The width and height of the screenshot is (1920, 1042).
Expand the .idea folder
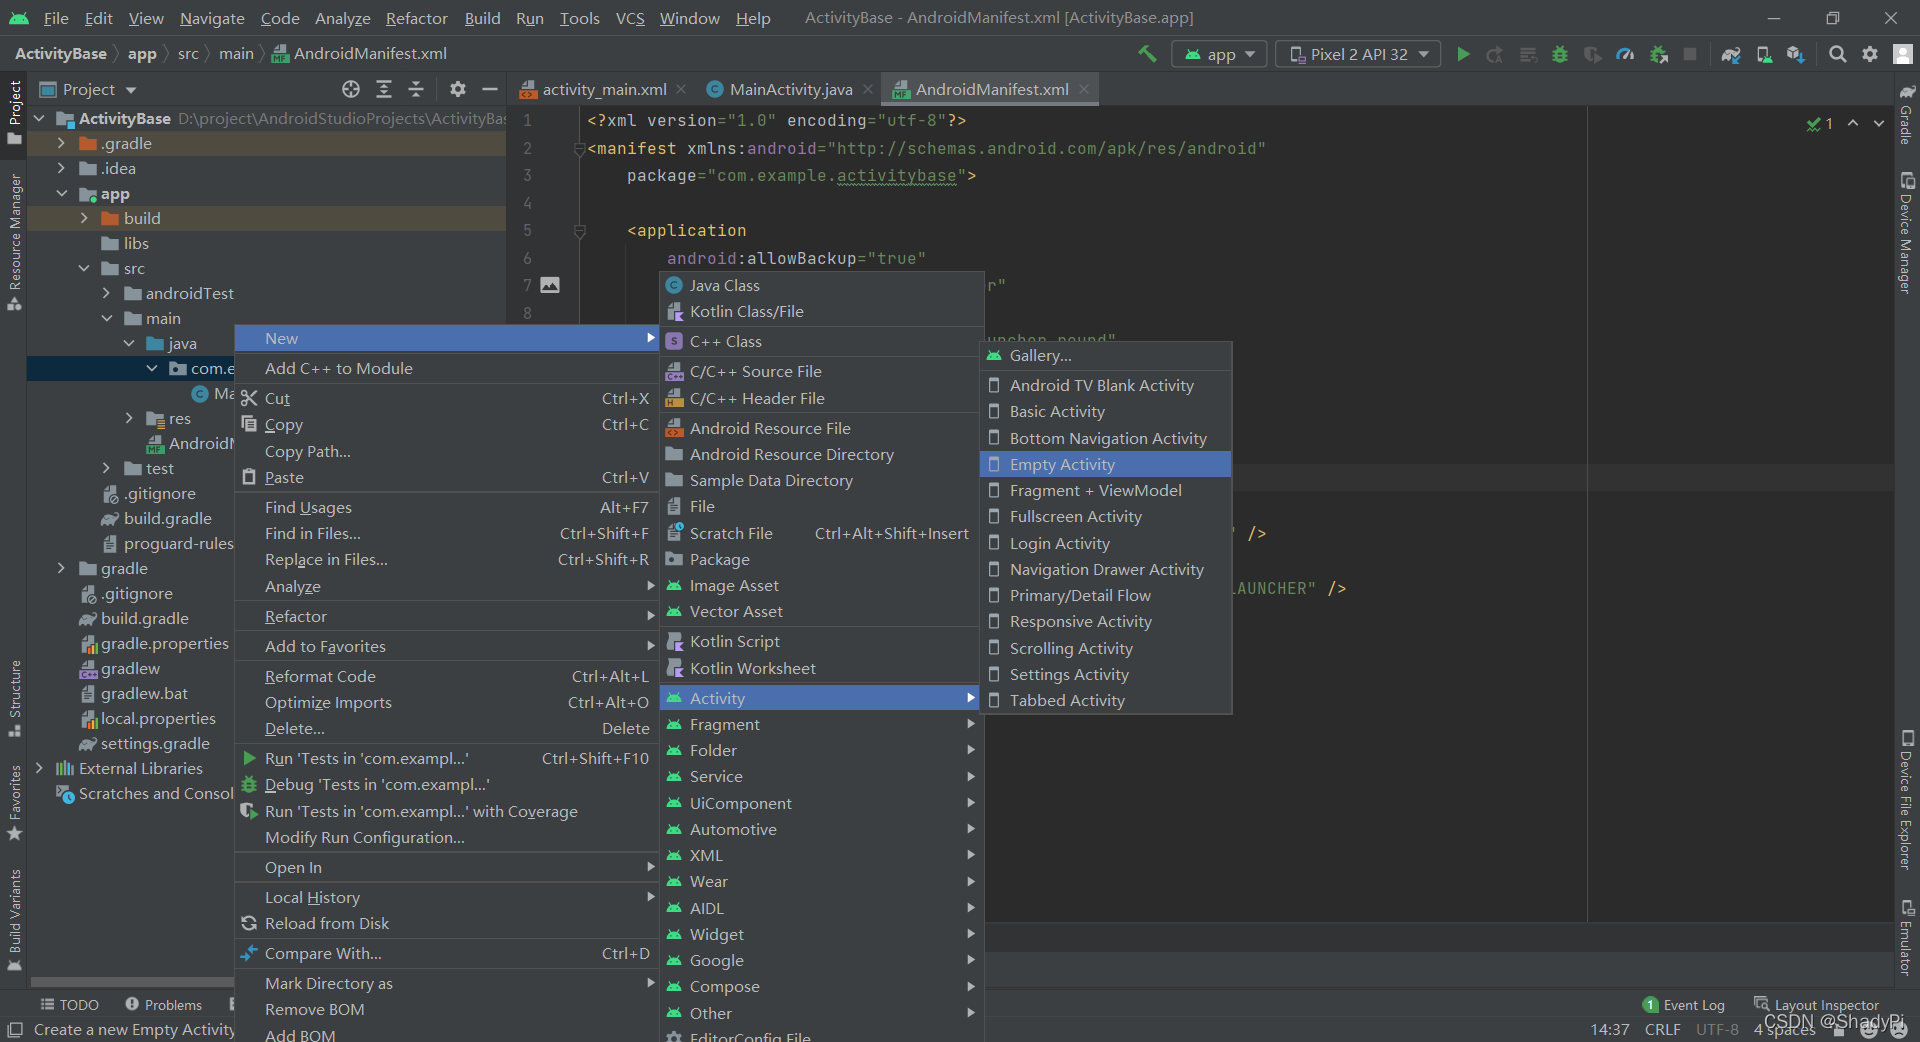[61, 168]
